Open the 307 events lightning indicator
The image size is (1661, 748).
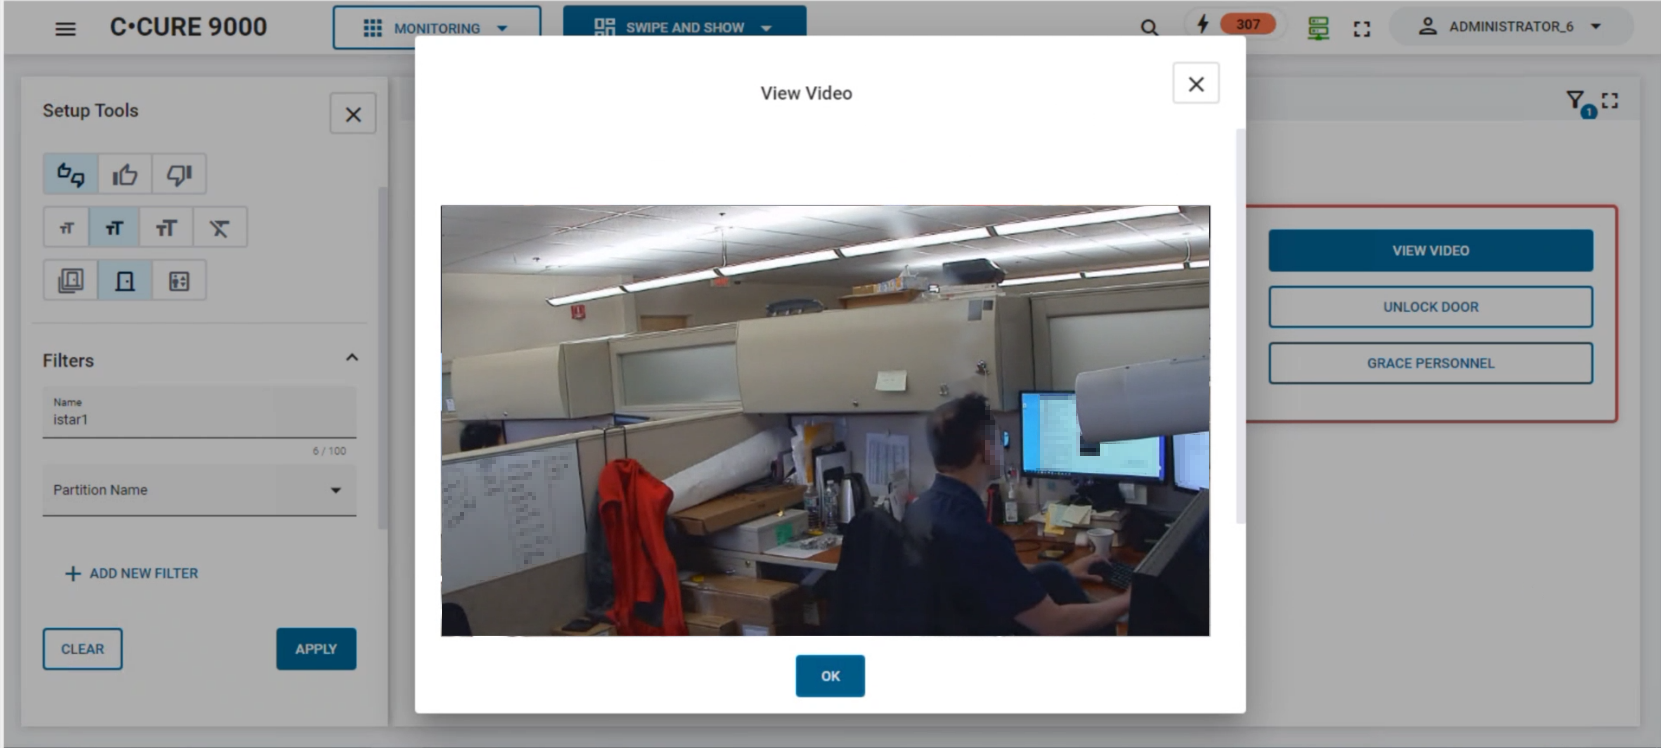(x=1234, y=24)
